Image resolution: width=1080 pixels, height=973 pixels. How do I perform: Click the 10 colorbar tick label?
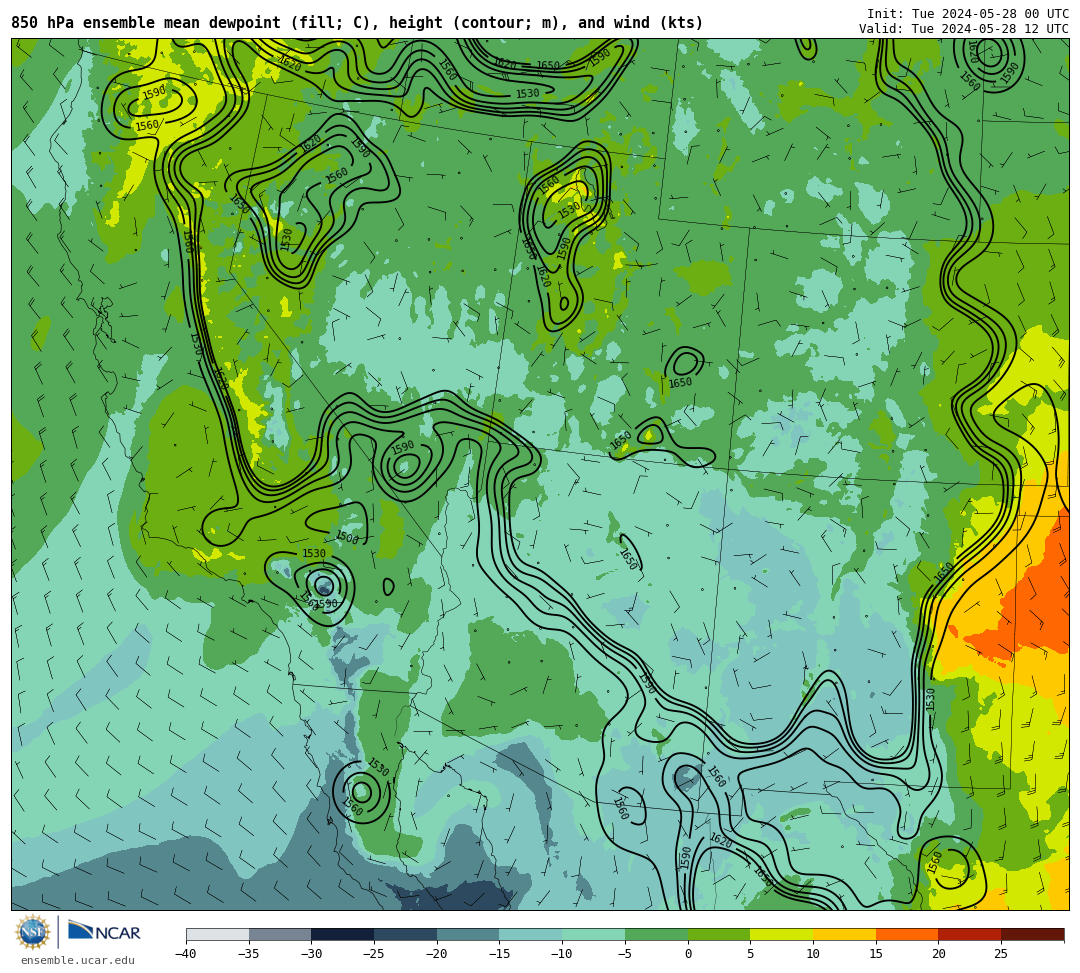813,954
